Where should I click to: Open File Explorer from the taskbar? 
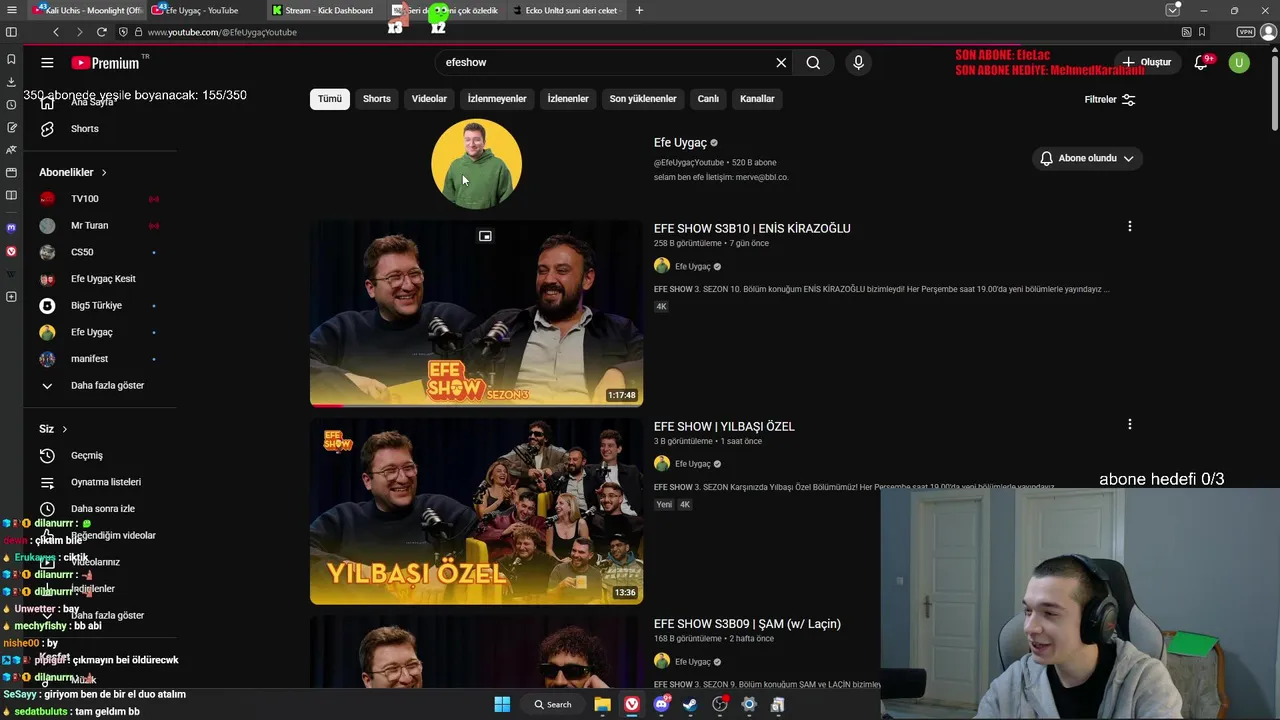click(602, 704)
